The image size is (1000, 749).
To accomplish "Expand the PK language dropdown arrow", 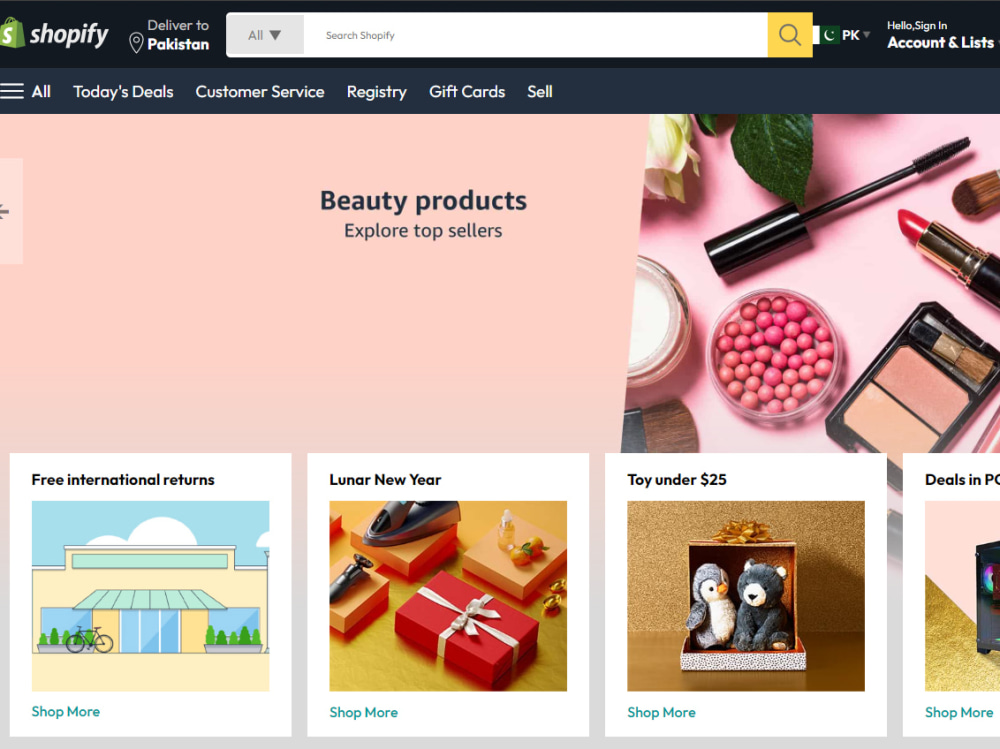I will [866, 35].
